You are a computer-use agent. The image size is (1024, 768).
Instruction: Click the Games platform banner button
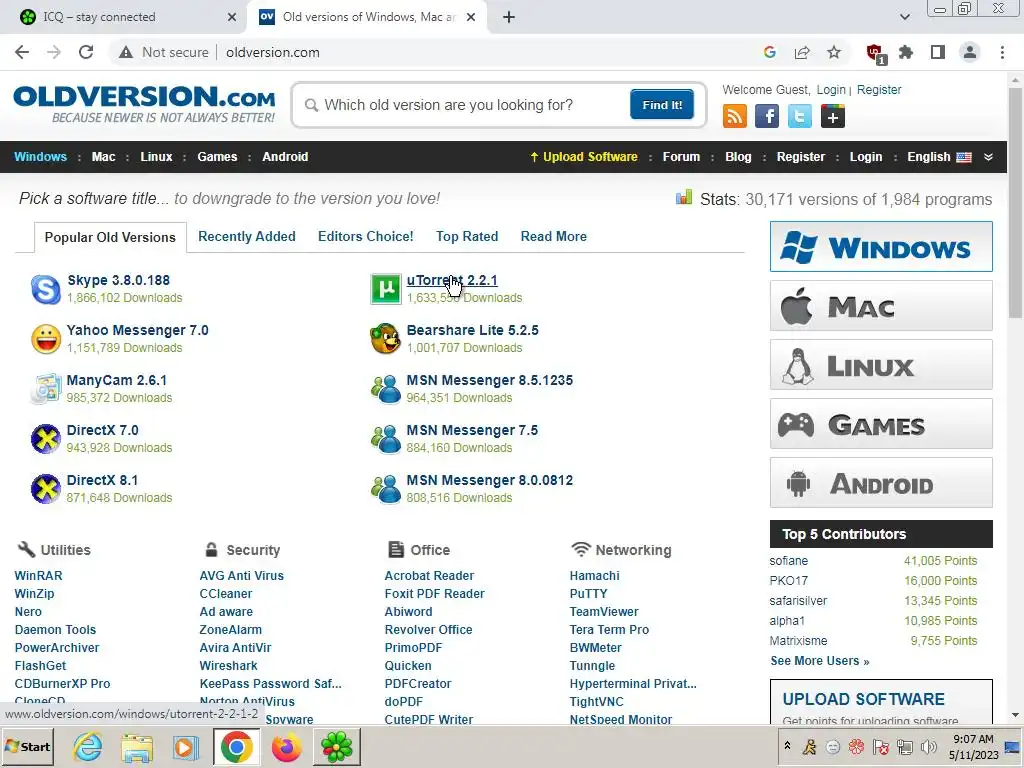881,424
